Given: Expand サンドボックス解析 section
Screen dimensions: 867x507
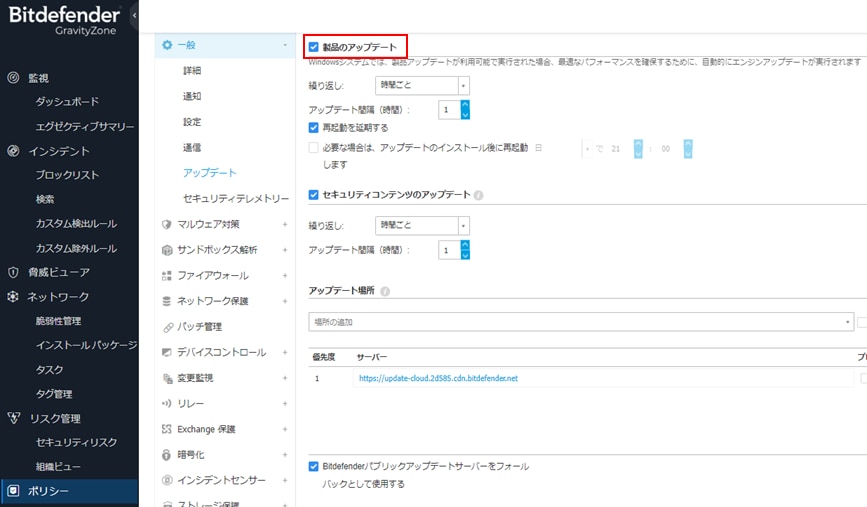Looking at the screenshot, I should [285, 250].
